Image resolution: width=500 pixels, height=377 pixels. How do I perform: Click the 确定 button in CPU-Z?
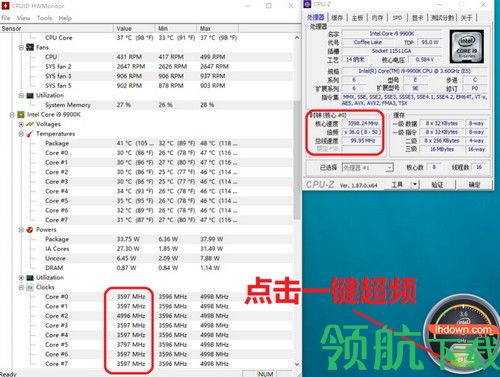pyautogui.click(x=474, y=184)
